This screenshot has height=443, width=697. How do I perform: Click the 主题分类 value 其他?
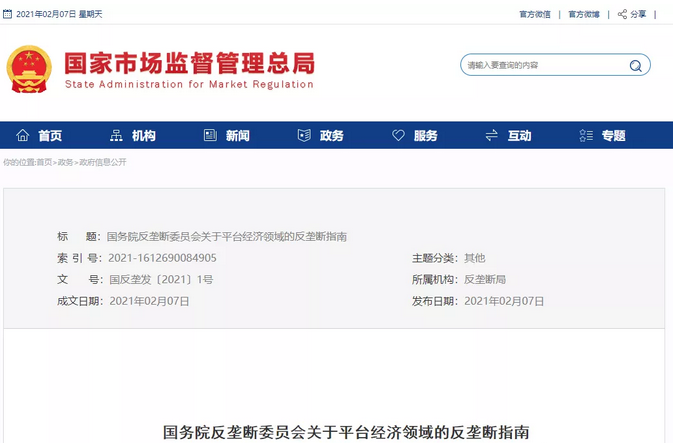pyautogui.click(x=475, y=258)
